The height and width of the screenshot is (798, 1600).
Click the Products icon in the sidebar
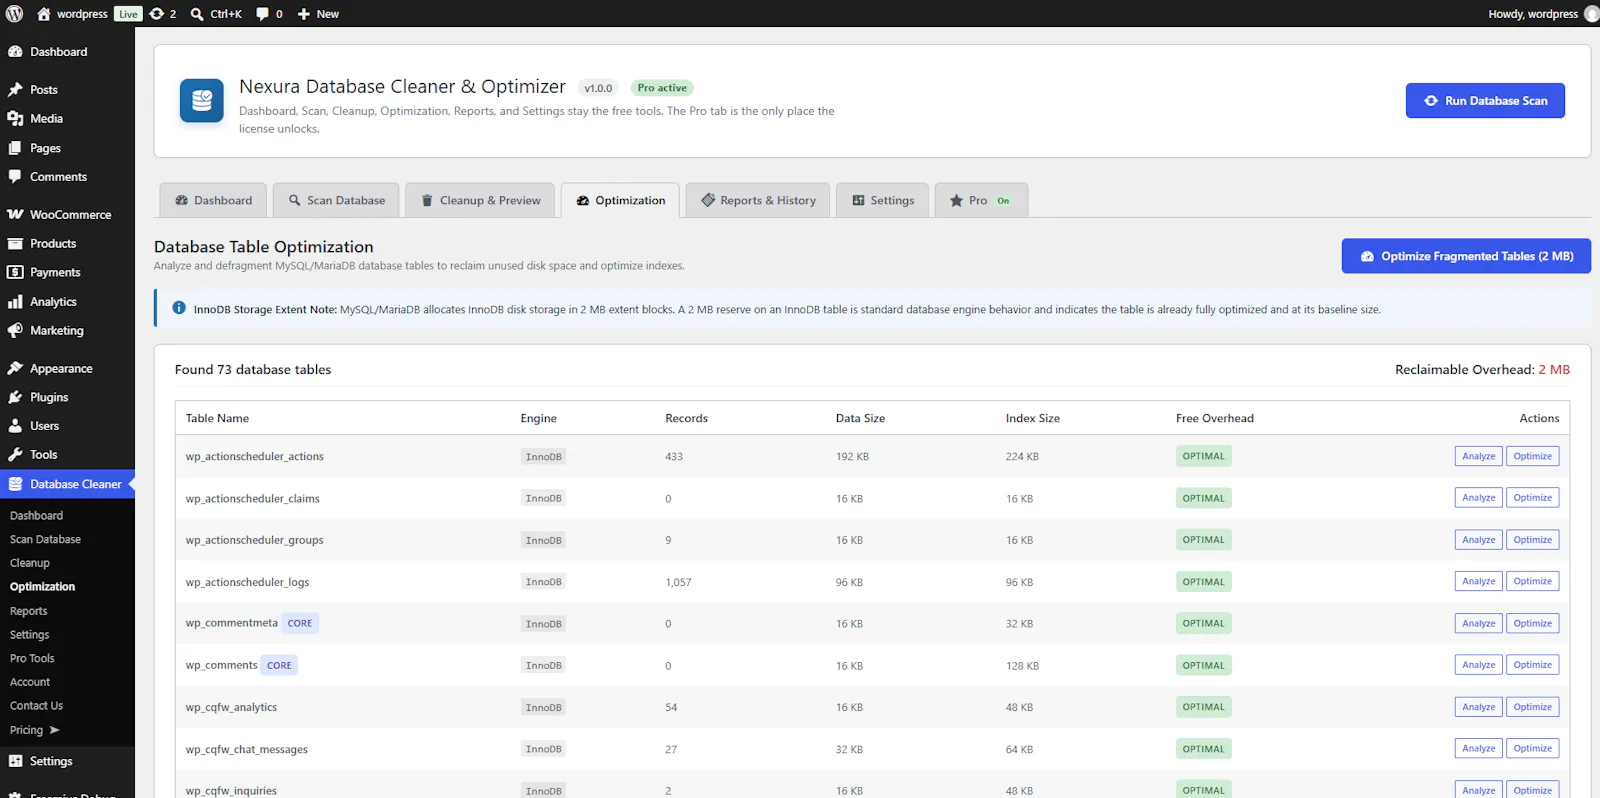tap(15, 243)
